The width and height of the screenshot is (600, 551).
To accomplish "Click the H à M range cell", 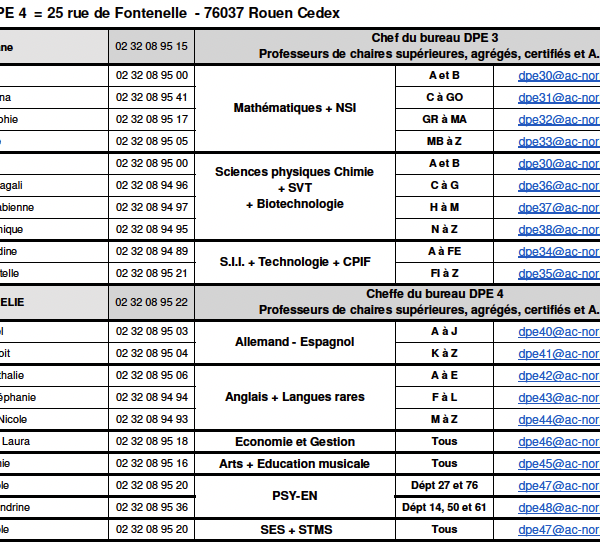I will (x=444, y=207).
